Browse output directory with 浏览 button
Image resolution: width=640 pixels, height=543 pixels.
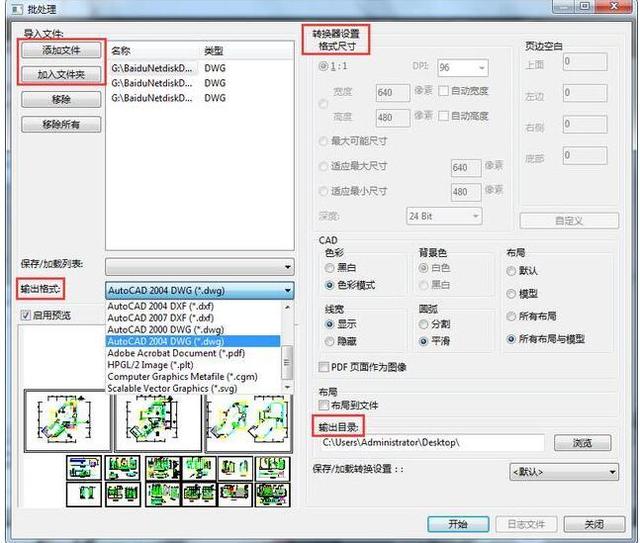click(582, 443)
